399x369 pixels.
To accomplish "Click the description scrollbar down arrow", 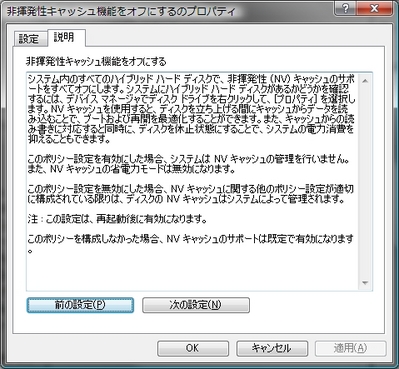I will coord(365,283).
